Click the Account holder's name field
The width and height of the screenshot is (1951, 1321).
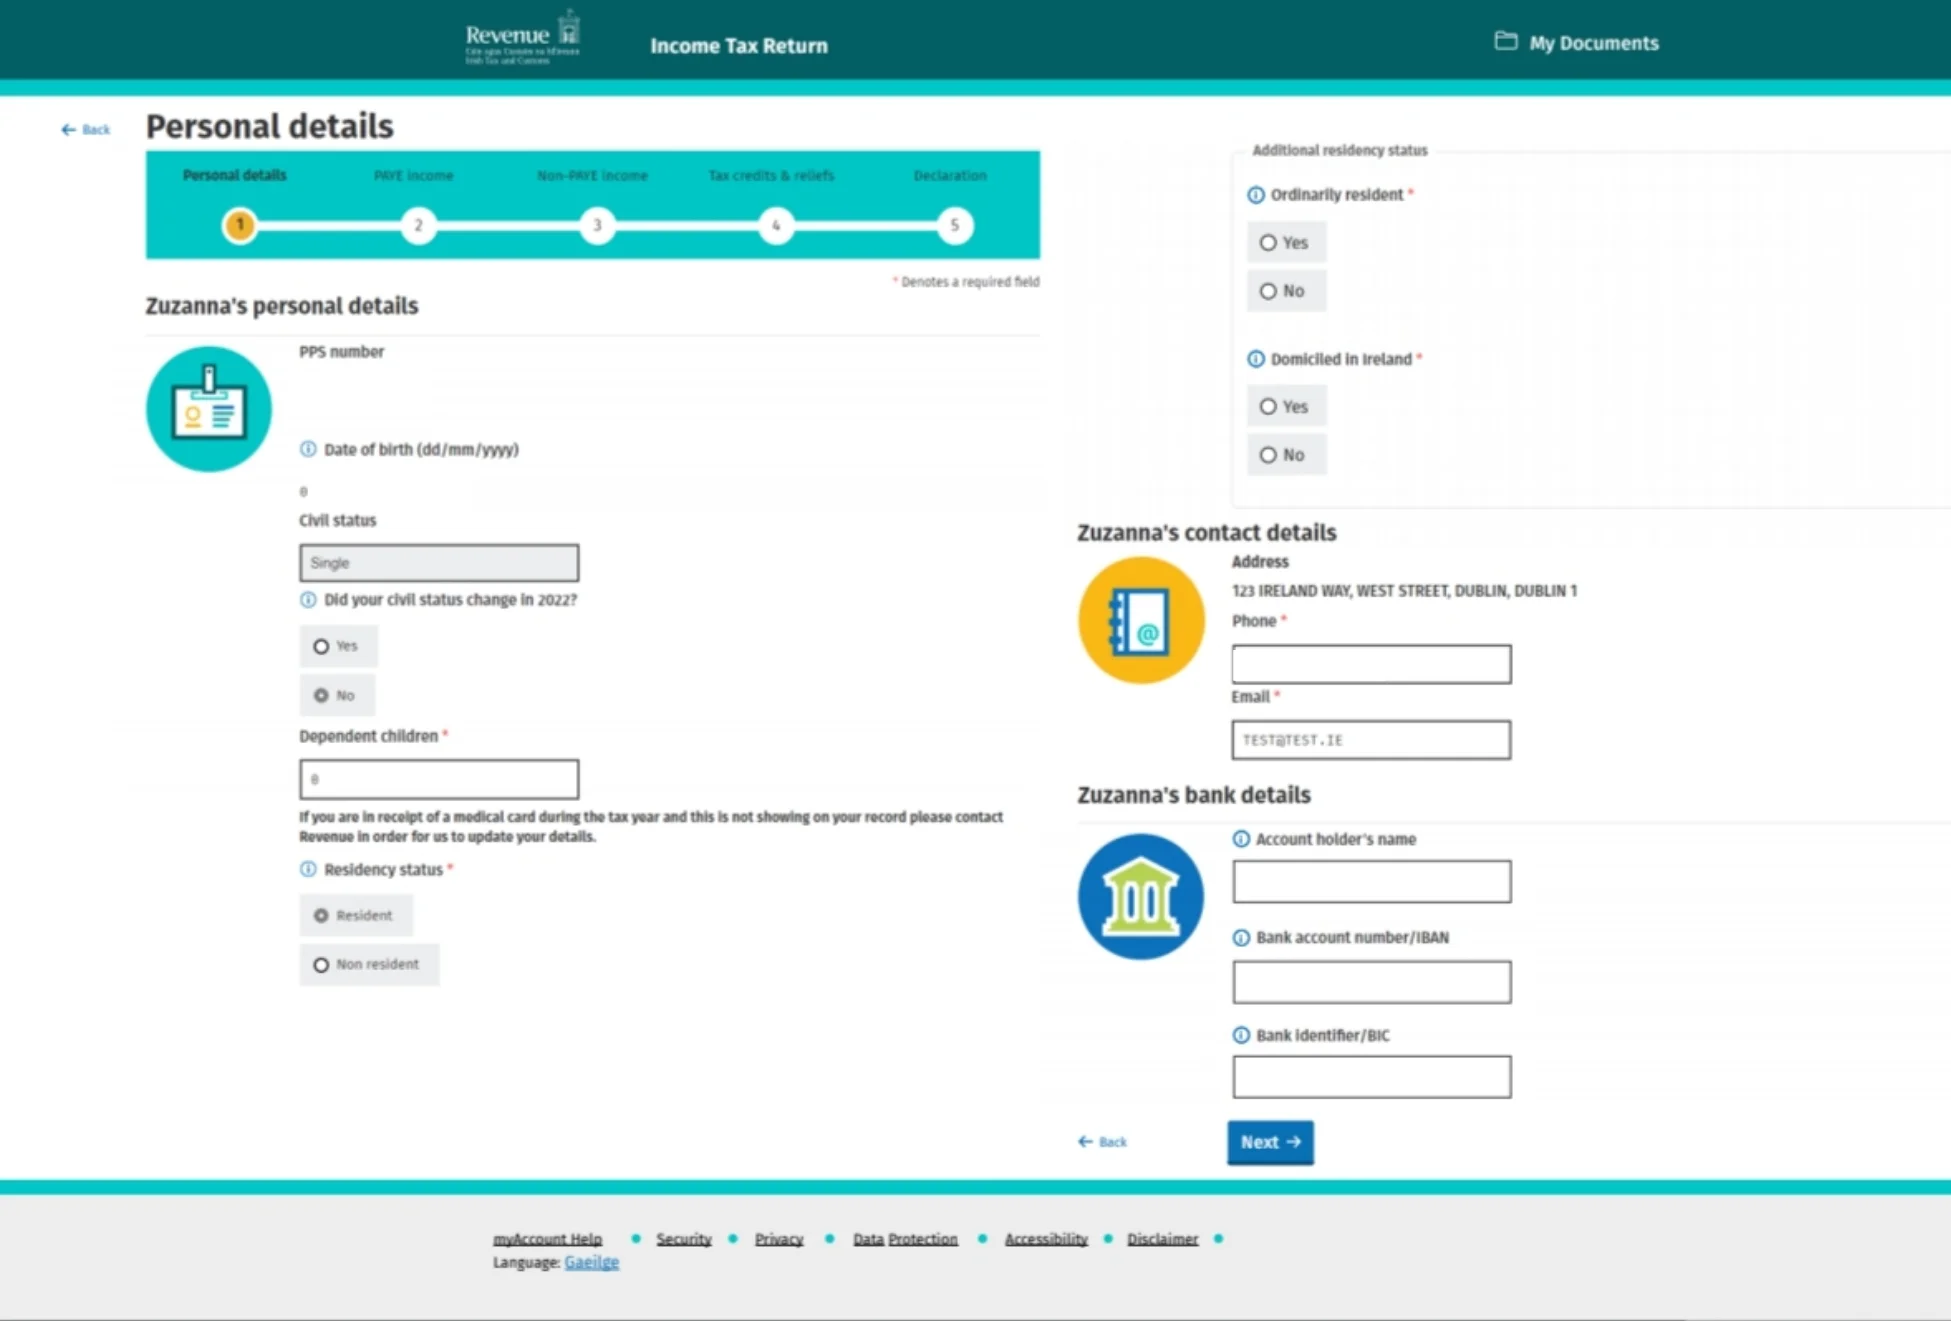click(1371, 881)
